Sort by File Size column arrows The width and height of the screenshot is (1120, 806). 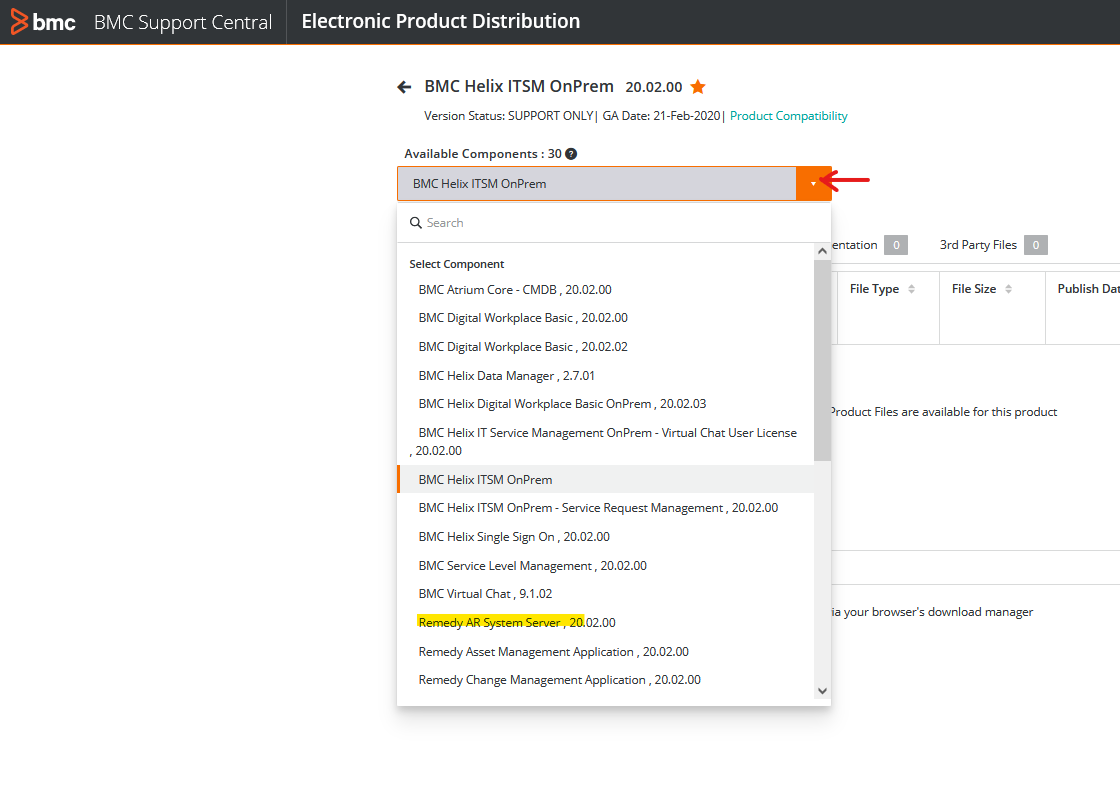click(x=1009, y=289)
